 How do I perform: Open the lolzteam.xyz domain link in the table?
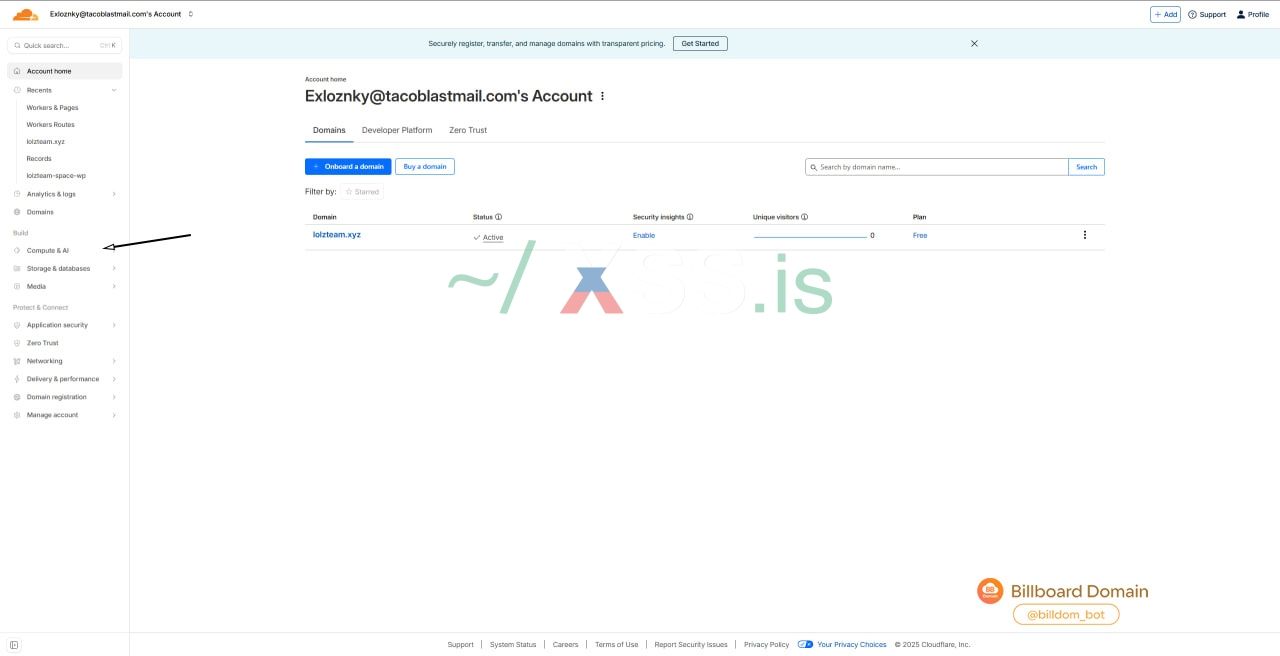point(337,235)
